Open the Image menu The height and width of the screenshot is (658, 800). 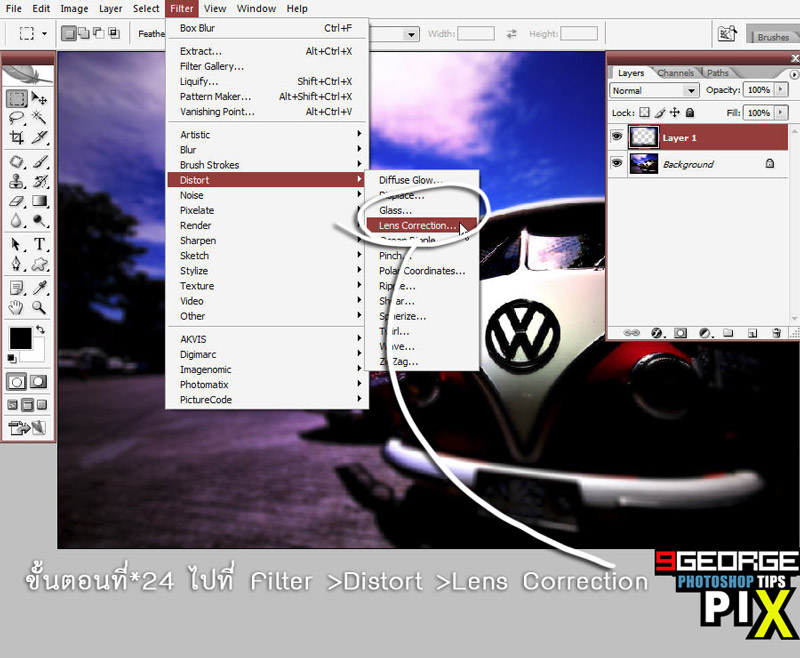[x=74, y=9]
